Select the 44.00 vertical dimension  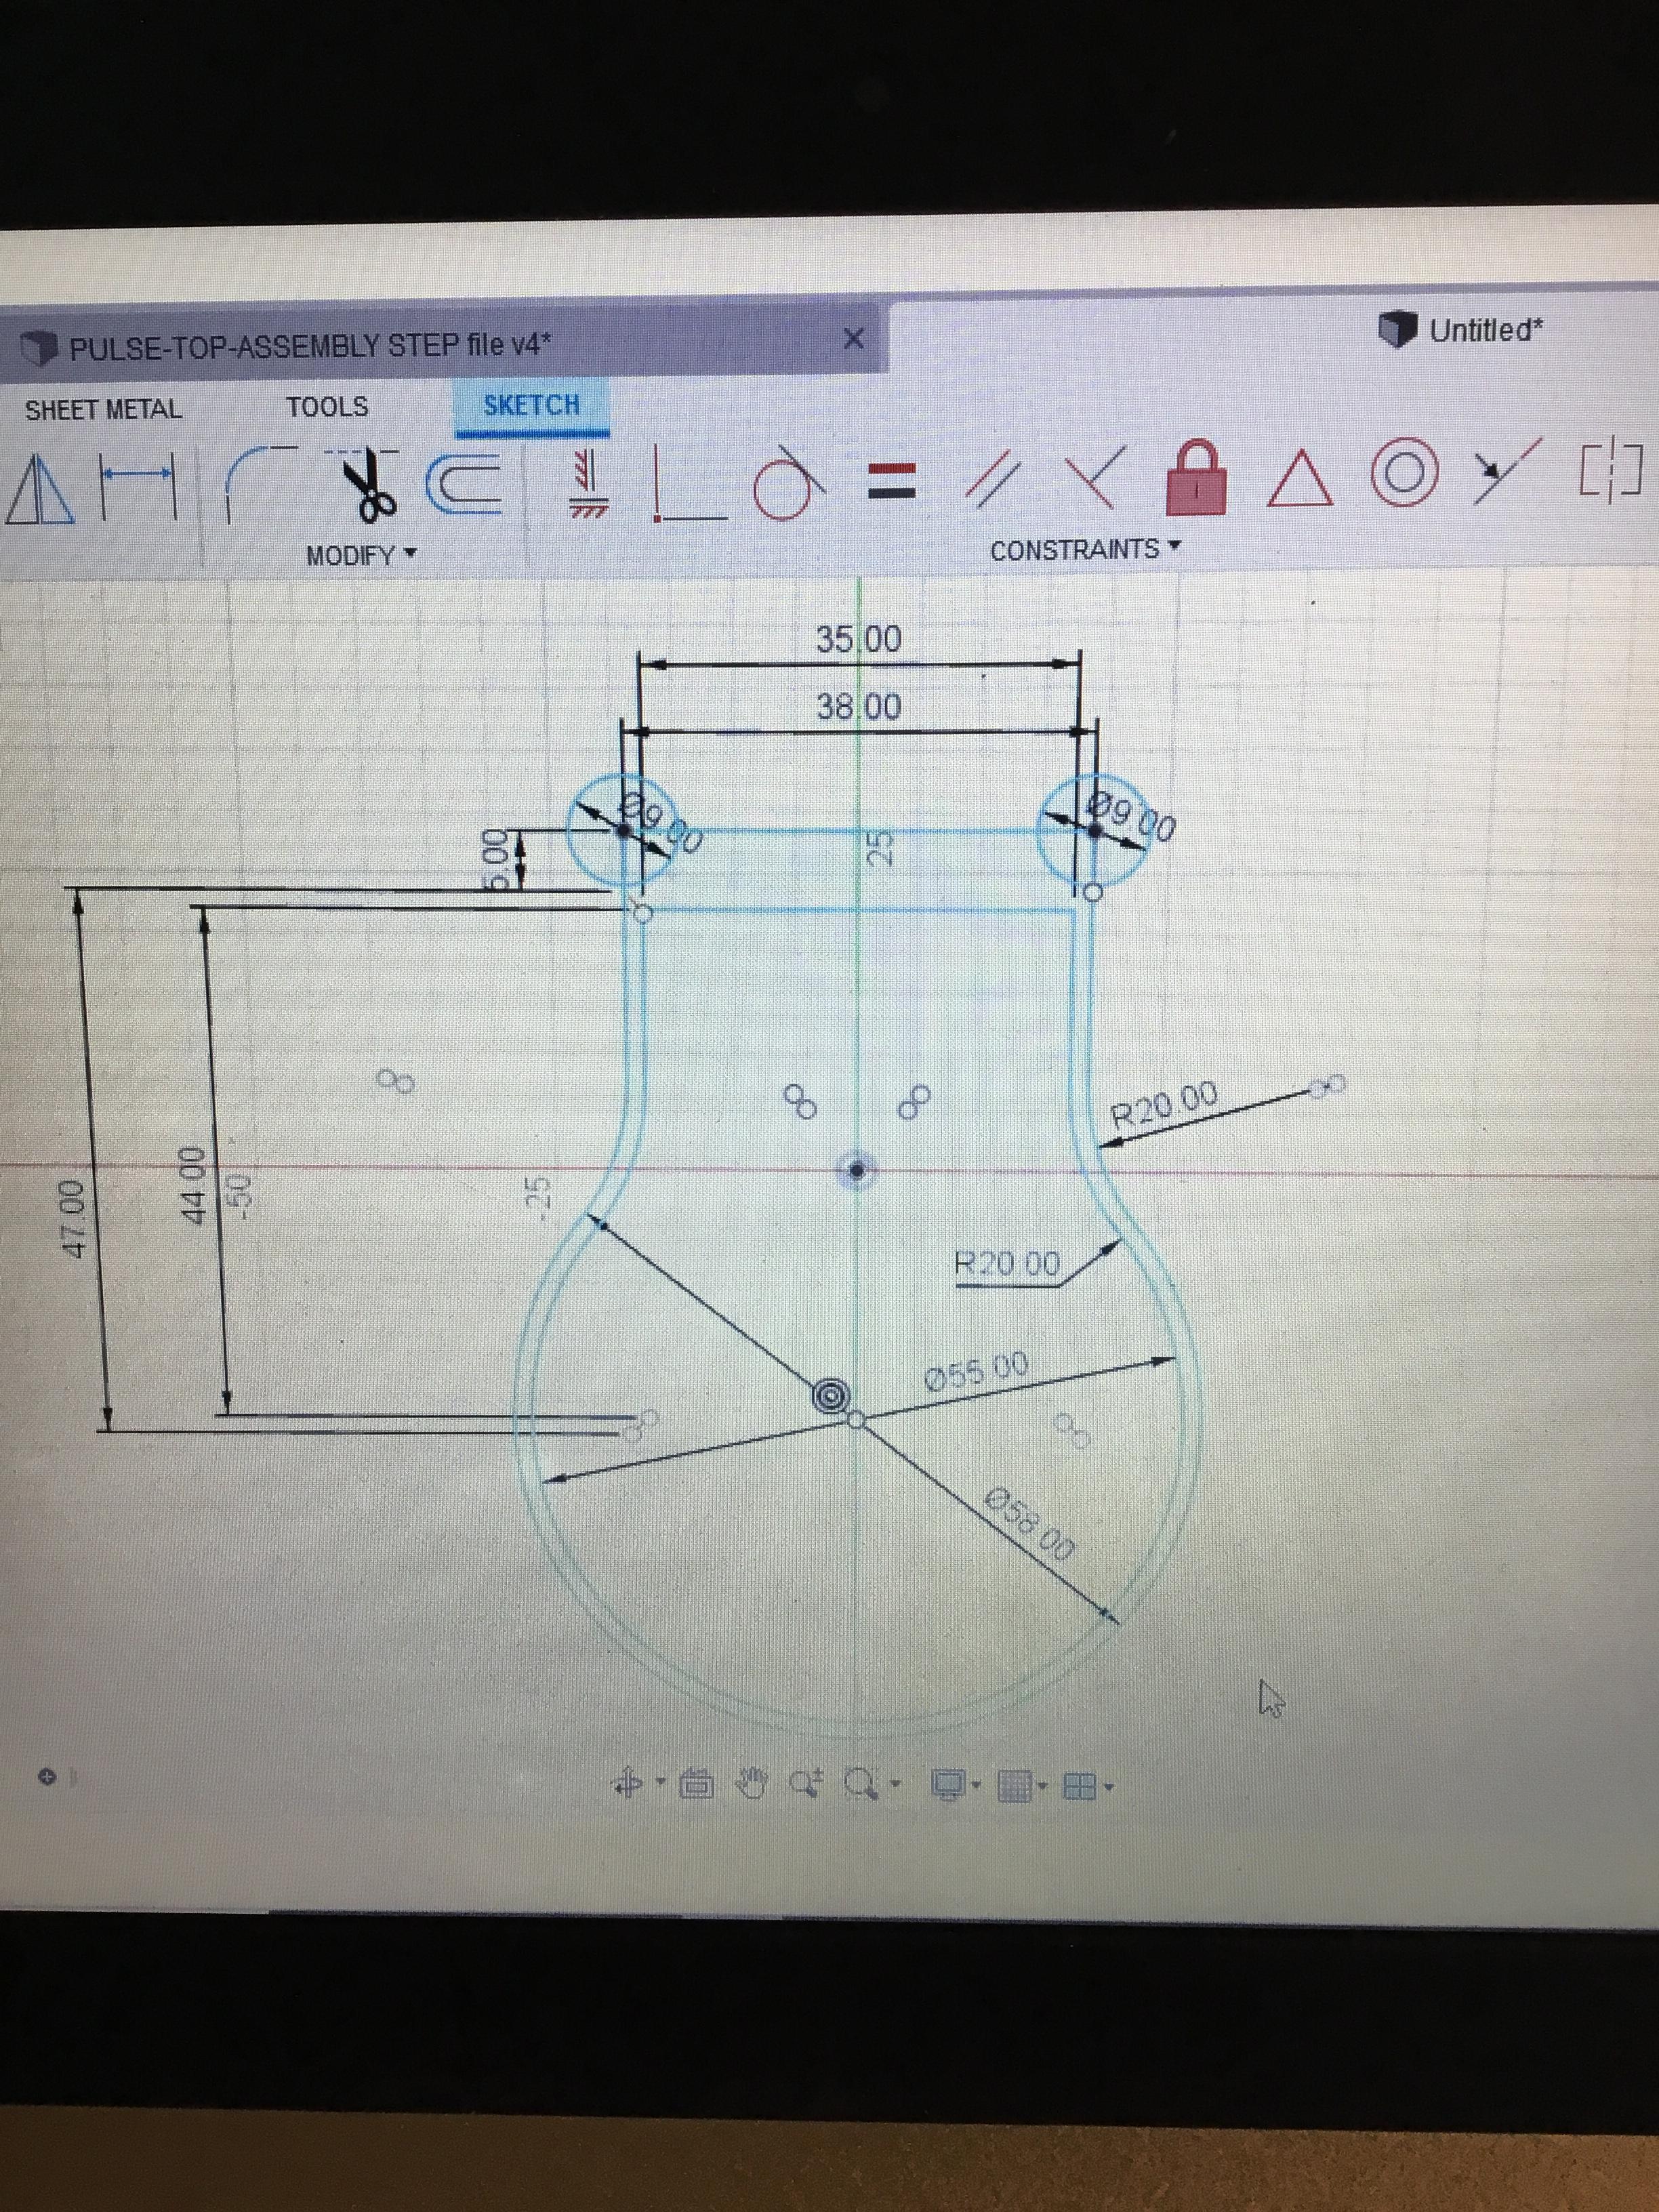coord(192,1185)
